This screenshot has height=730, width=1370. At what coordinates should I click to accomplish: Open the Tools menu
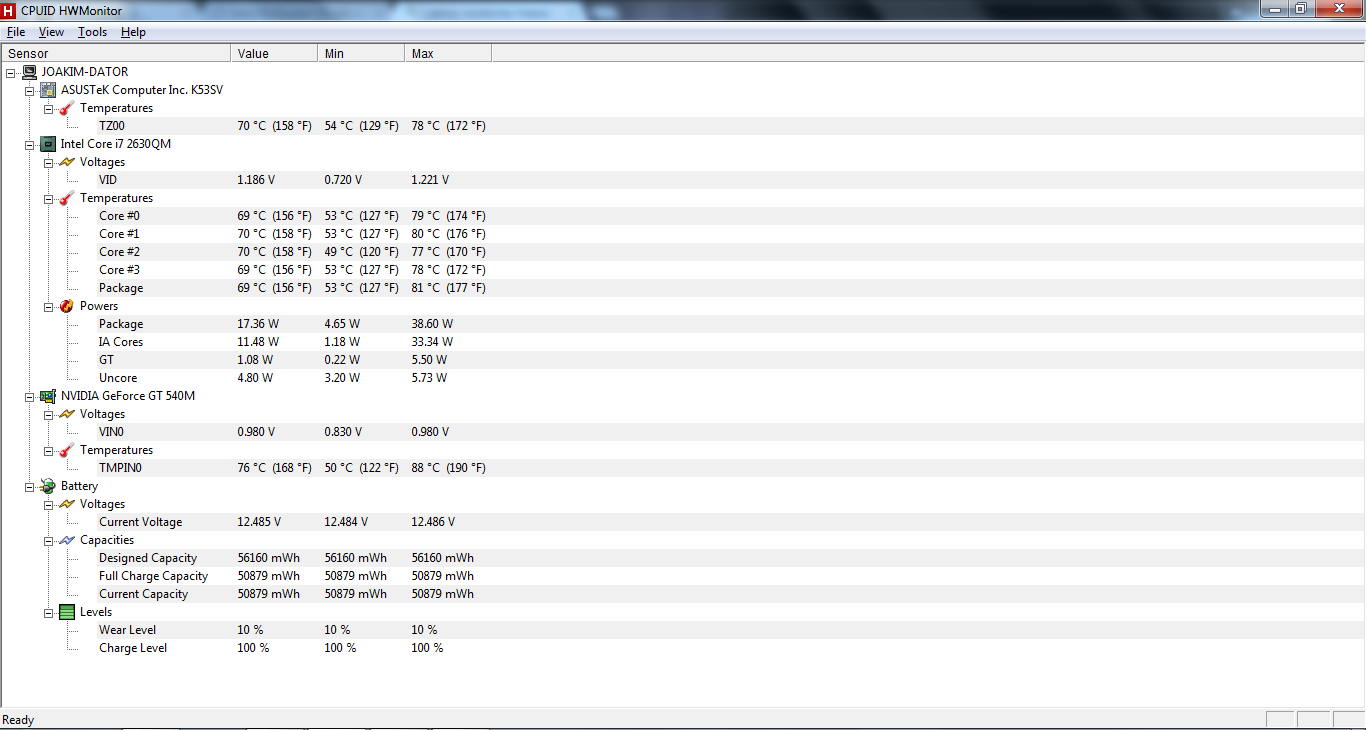pos(93,32)
